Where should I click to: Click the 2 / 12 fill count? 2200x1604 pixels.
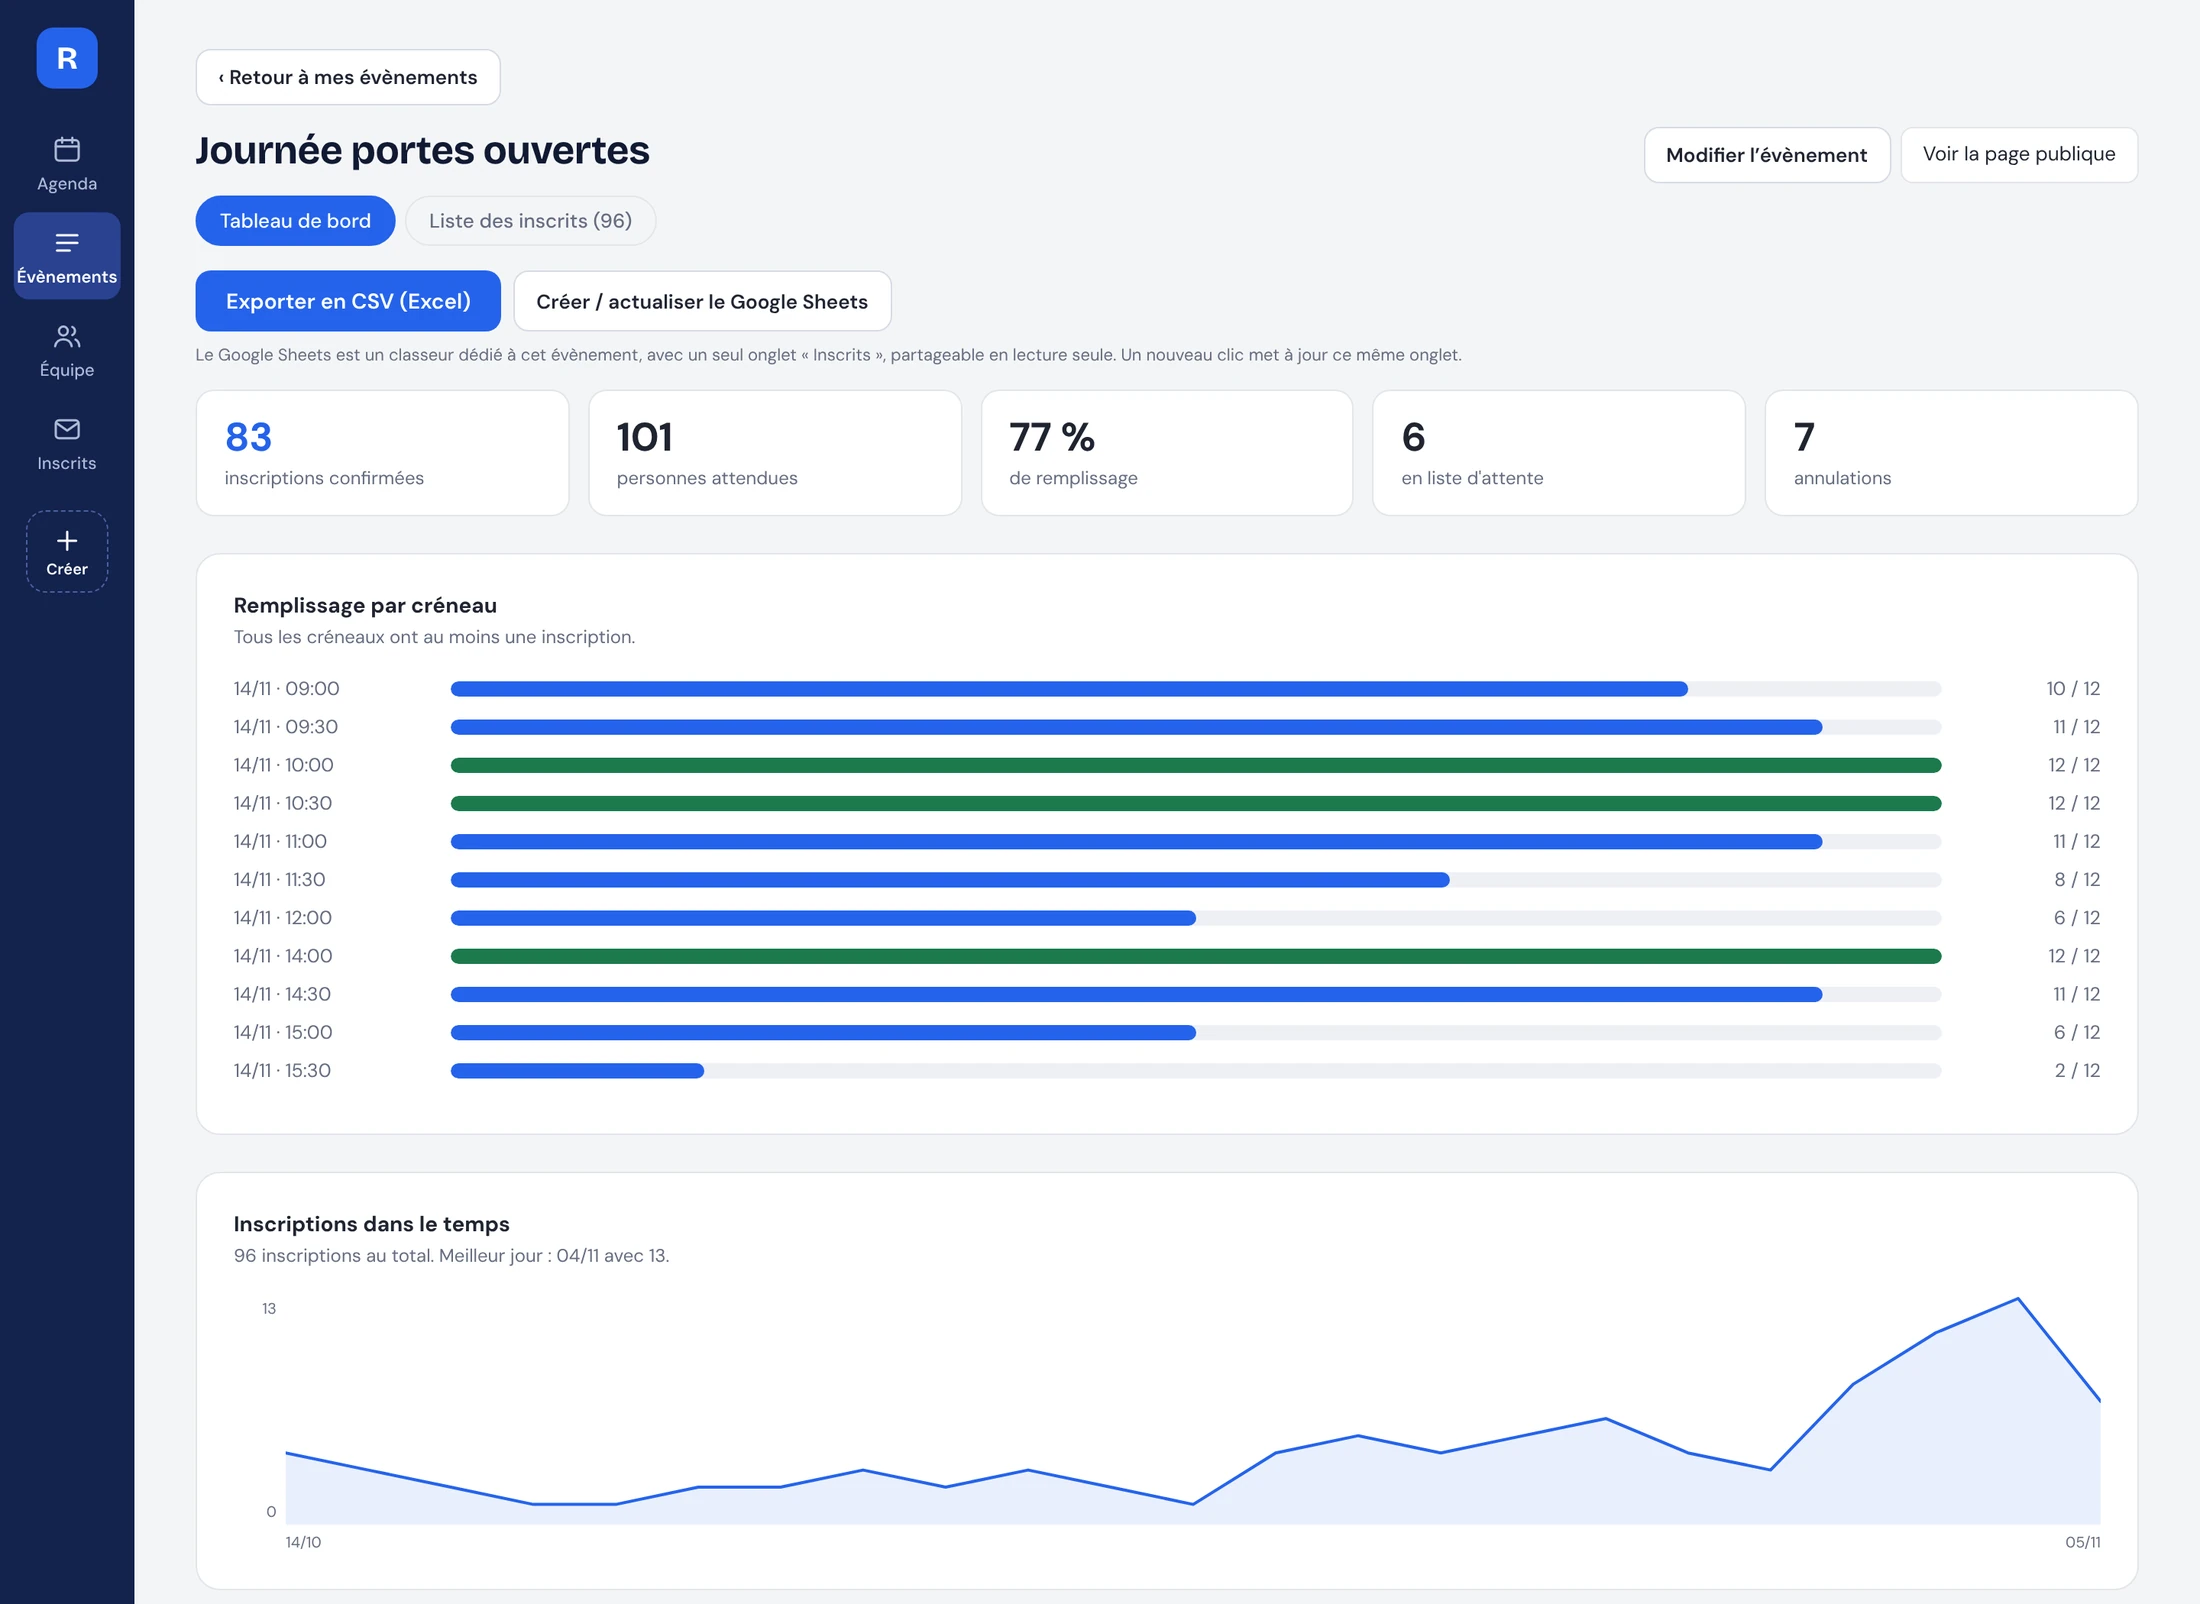[x=2077, y=1071]
